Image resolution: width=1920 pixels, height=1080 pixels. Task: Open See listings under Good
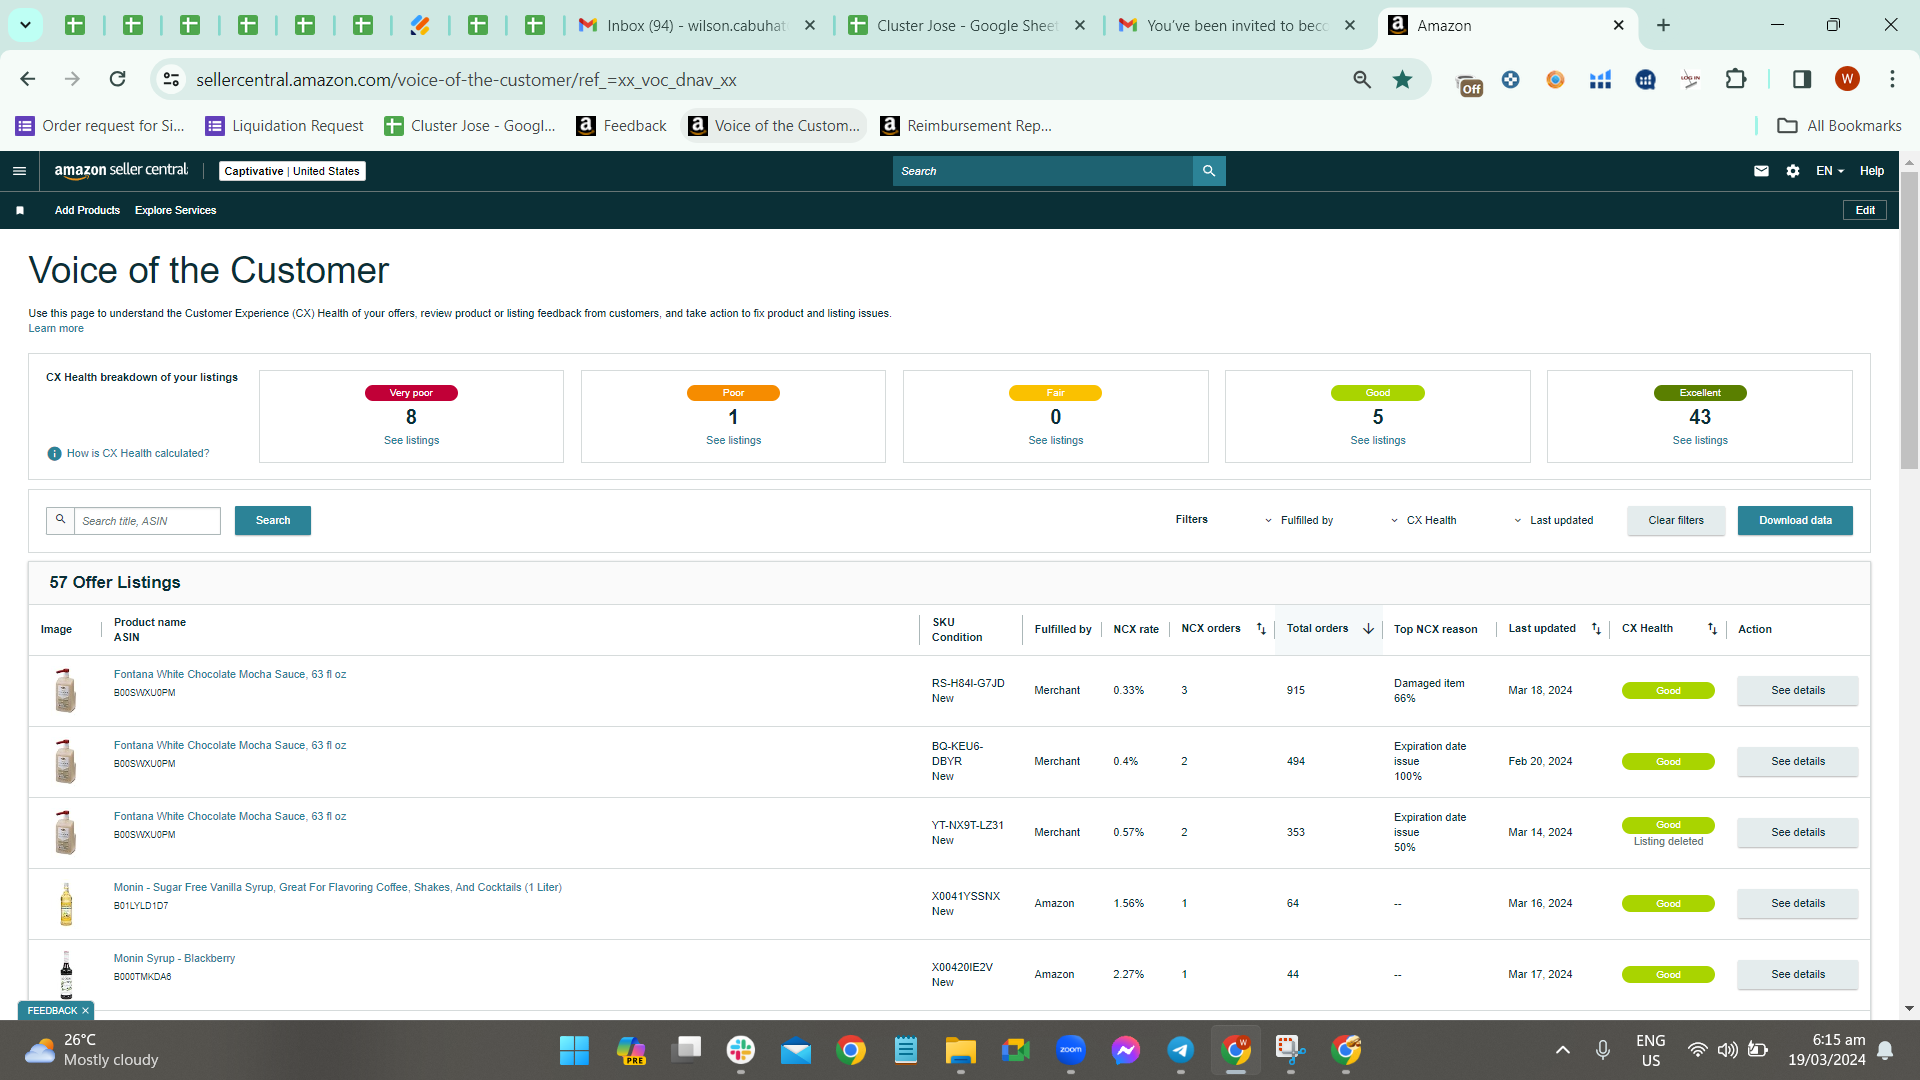click(1377, 441)
